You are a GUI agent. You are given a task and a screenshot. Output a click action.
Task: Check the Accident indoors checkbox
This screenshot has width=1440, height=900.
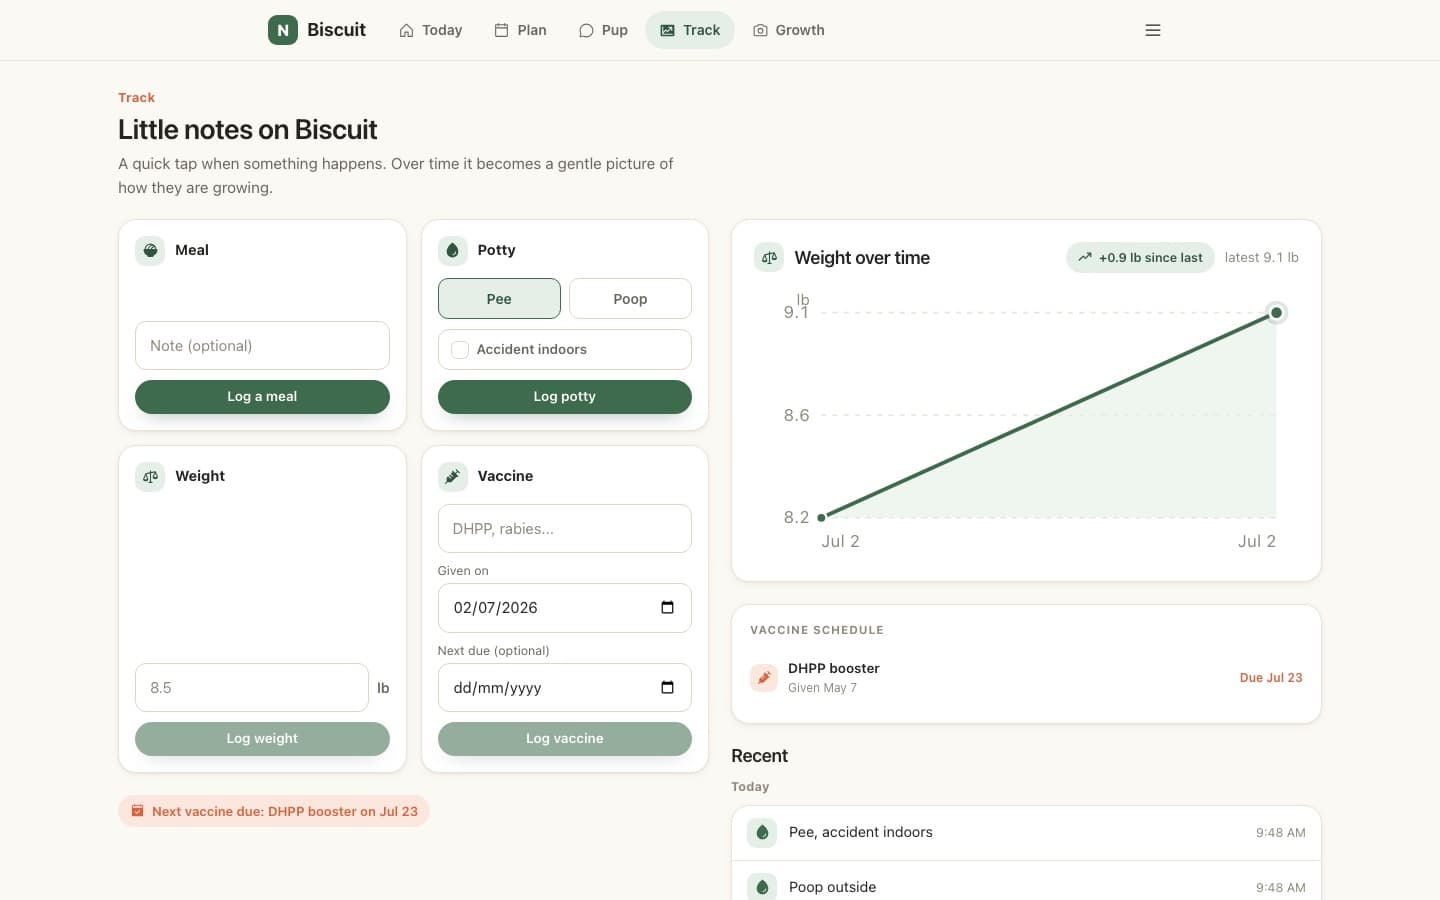460,349
